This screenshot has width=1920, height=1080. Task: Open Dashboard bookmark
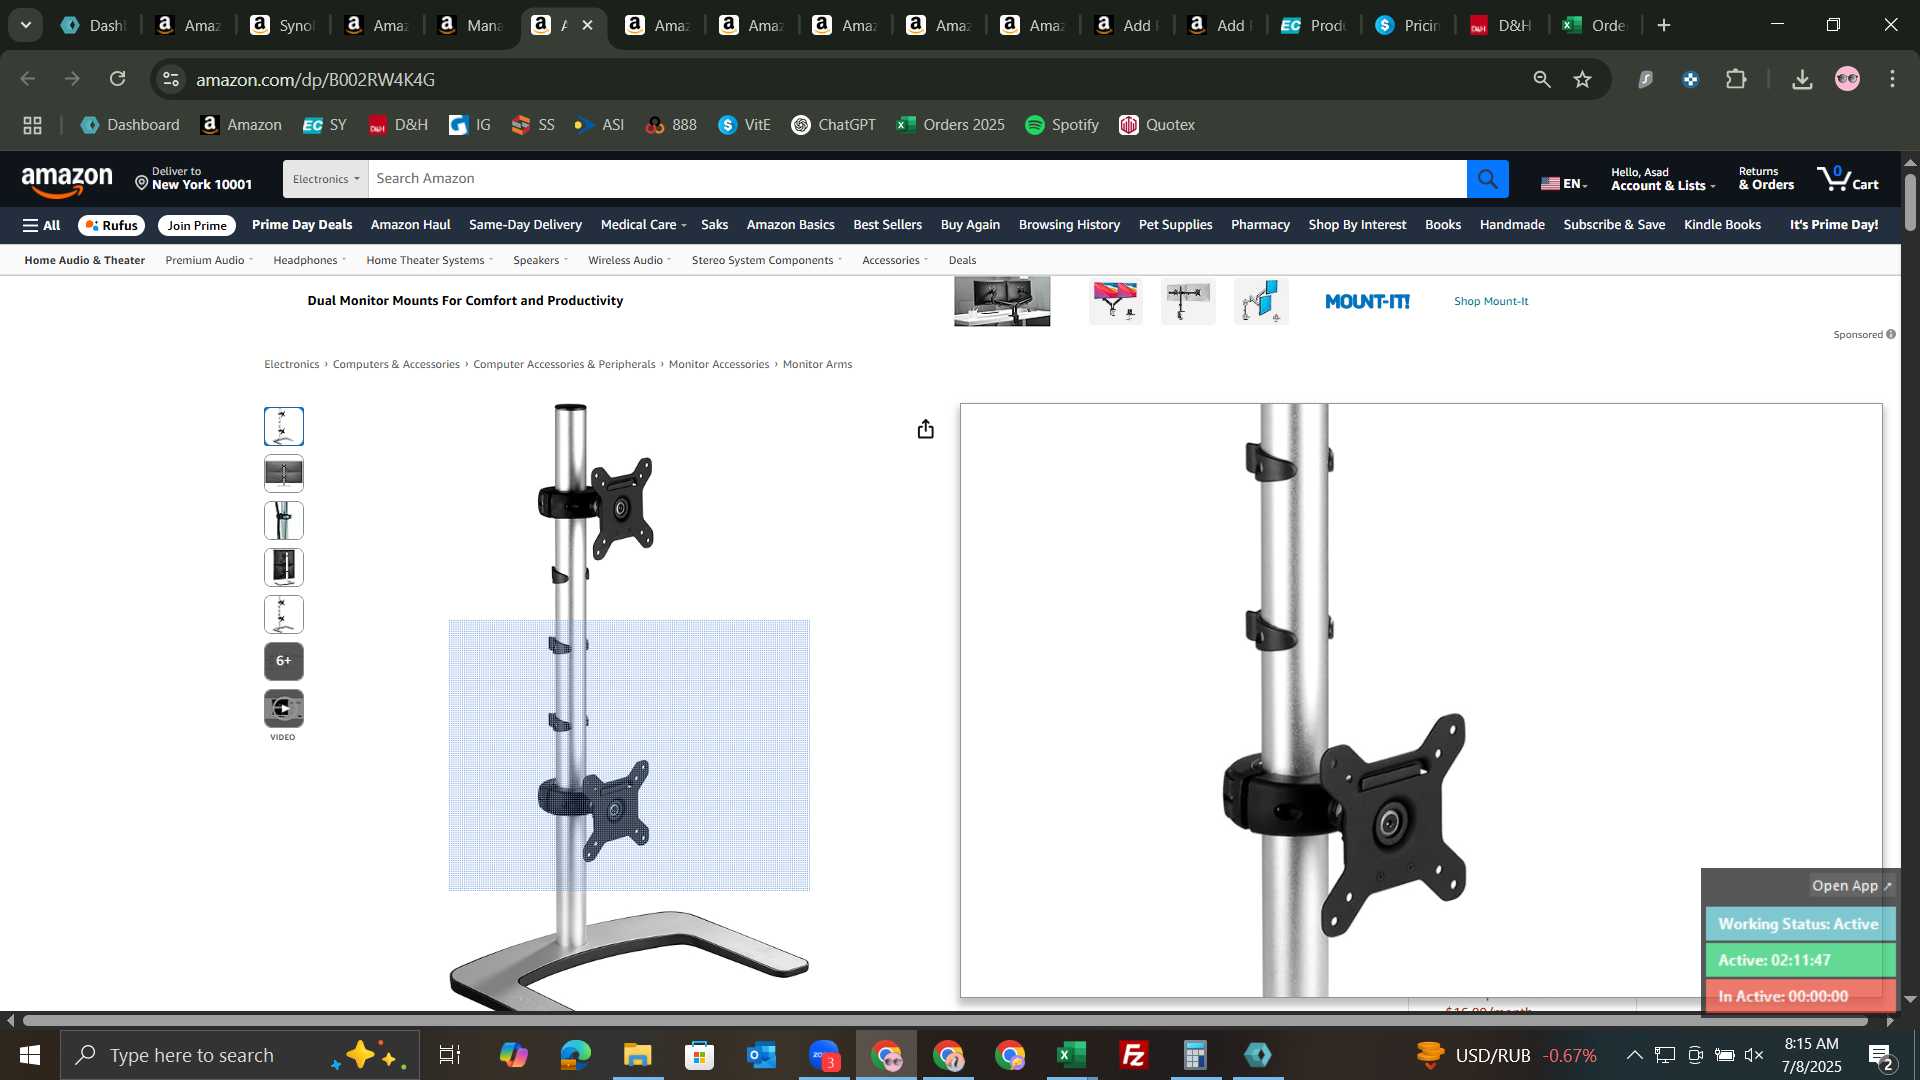[130, 125]
